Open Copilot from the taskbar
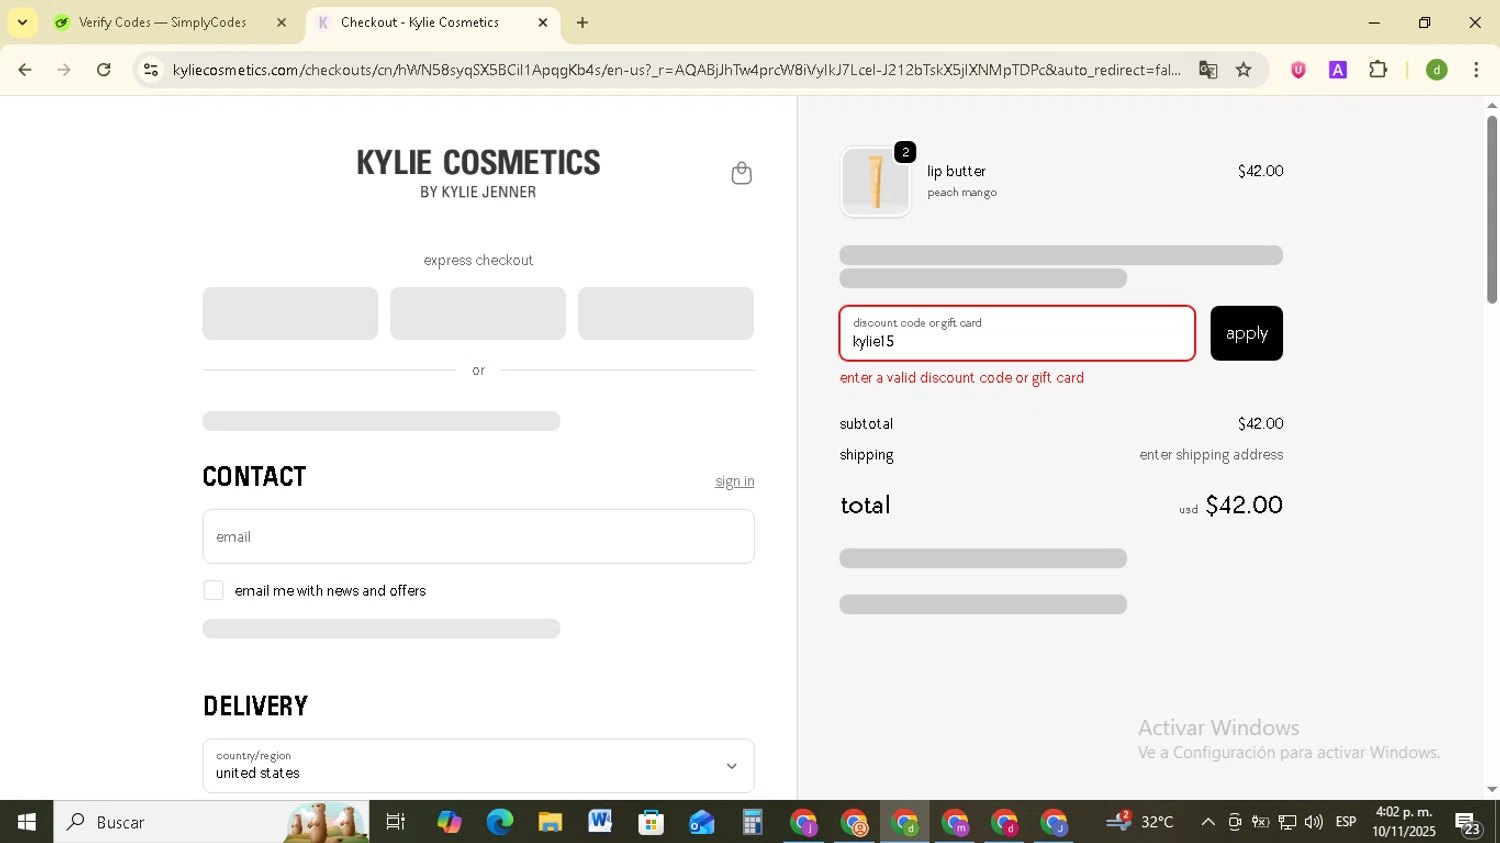This screenshot has height=843, width=1500. (x=449, y=822)
